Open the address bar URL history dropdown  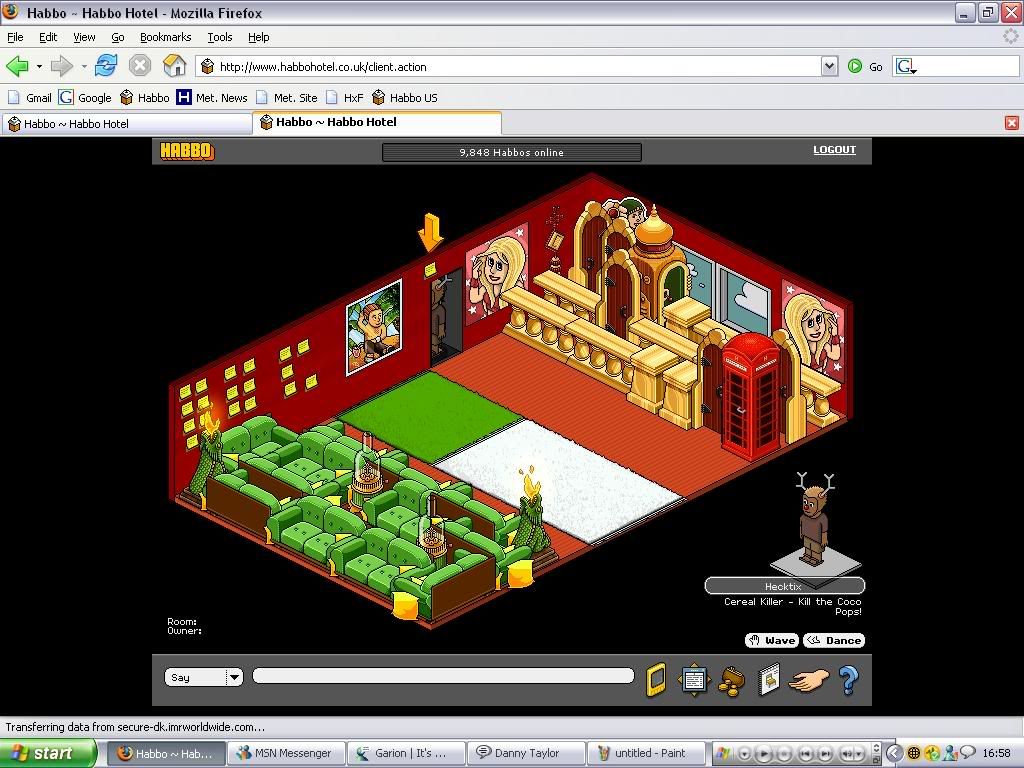[828, 67]
